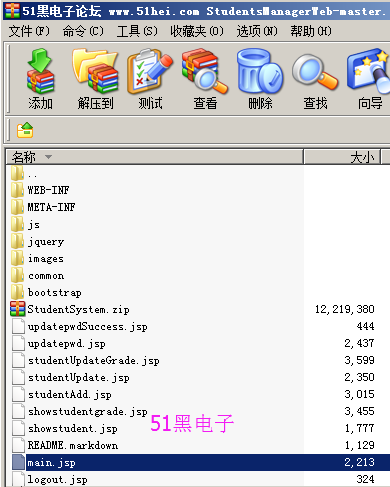Select the bootstrap folder icon
The image size is (390, 487).
17,292
